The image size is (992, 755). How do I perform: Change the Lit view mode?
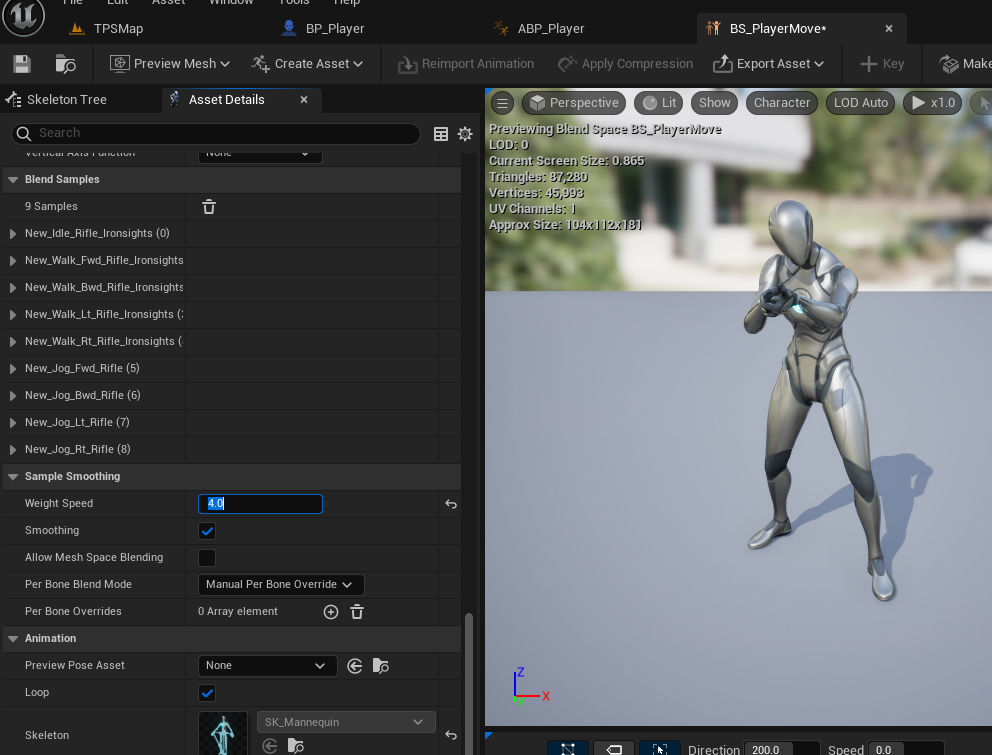click(658, 103)
